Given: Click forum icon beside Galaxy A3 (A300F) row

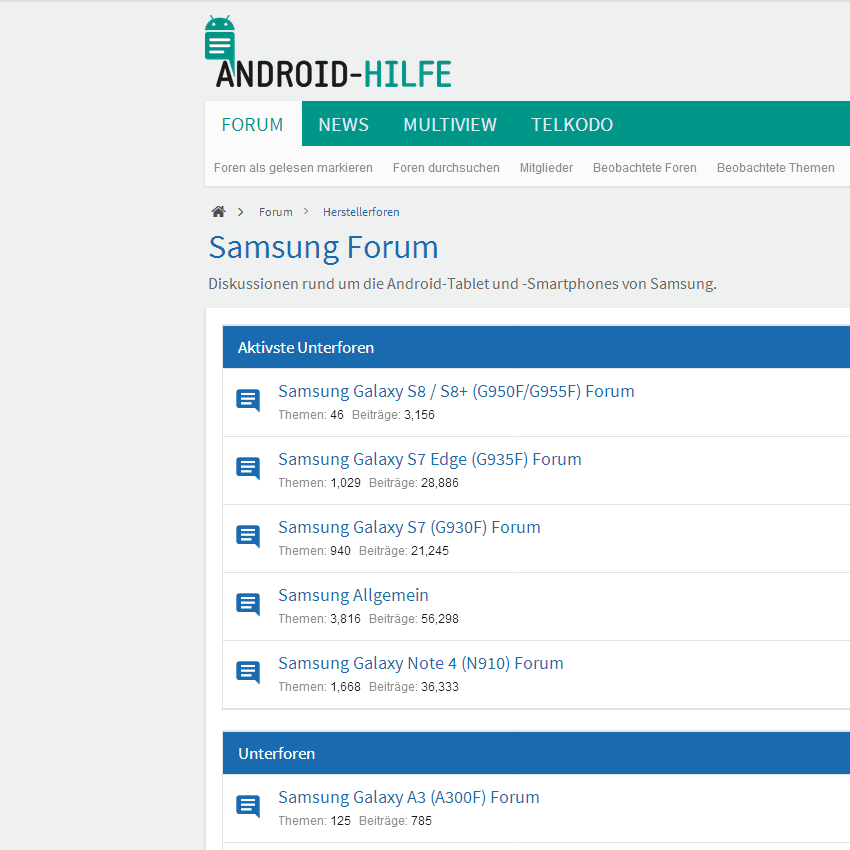Looking at the screenshot, I should [x=248, y=807].
